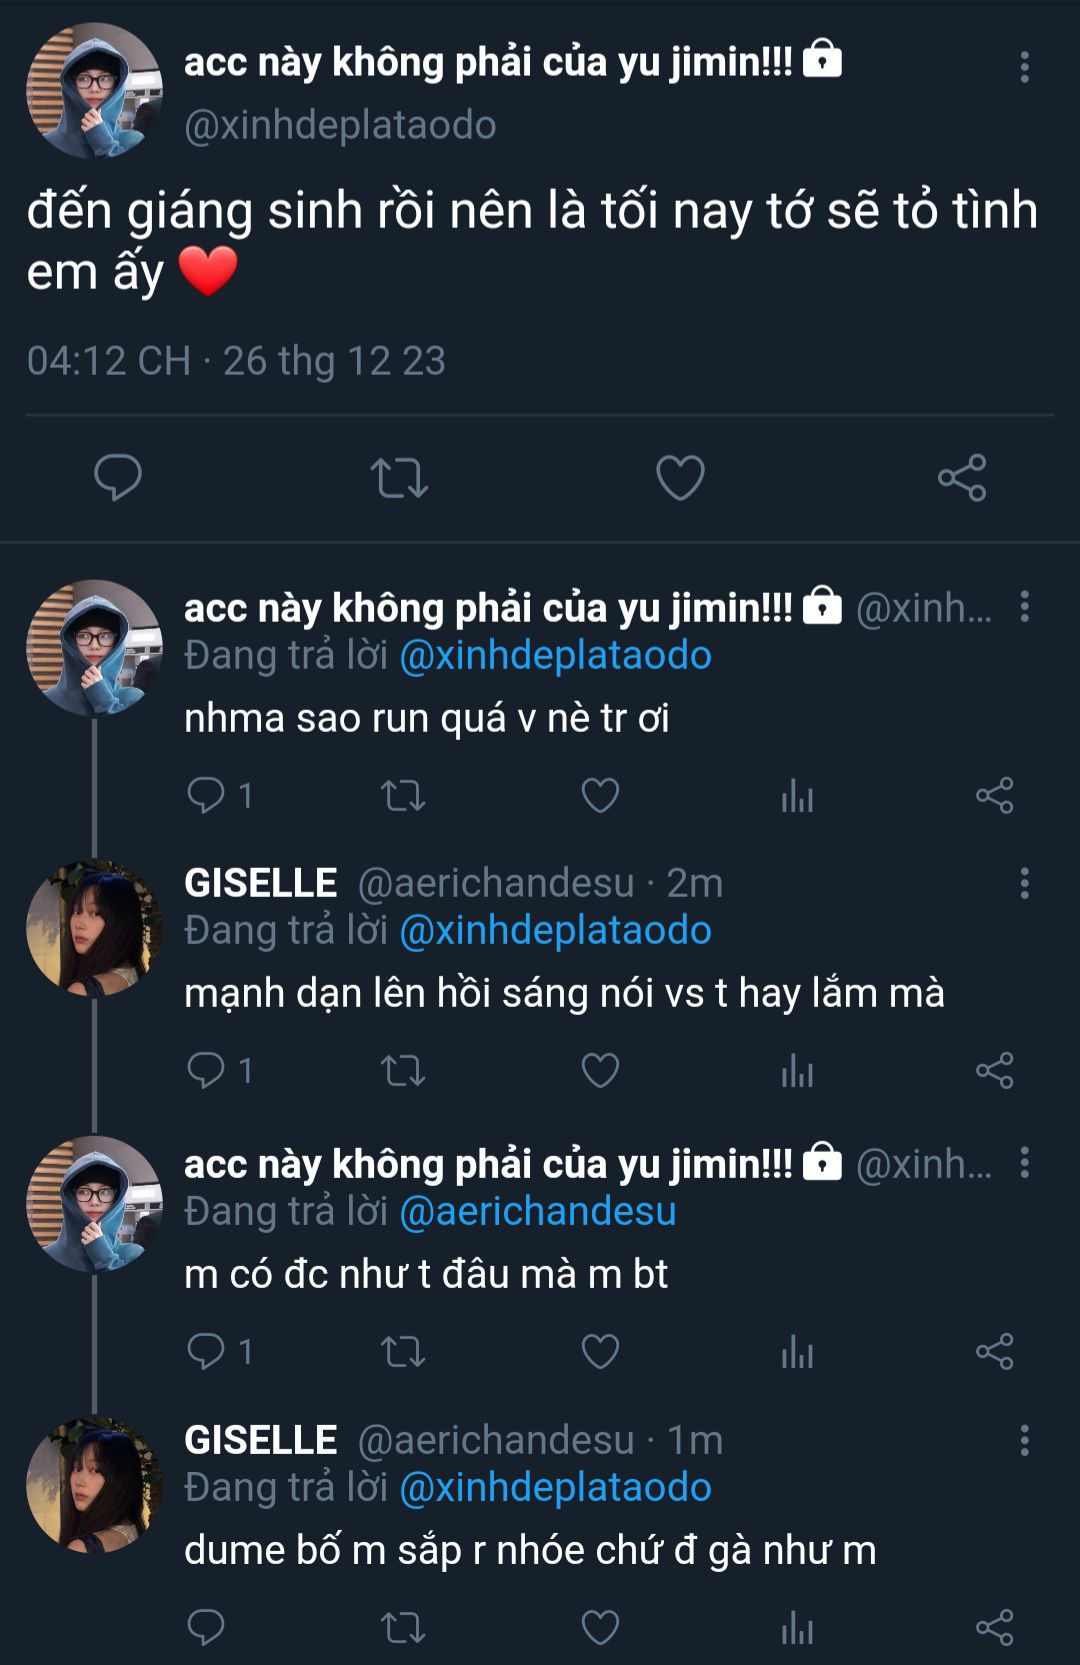Tap the main tweet author's avatar
The image size is (1080, 1665).
pyautogui.click(x=94, y=91)
